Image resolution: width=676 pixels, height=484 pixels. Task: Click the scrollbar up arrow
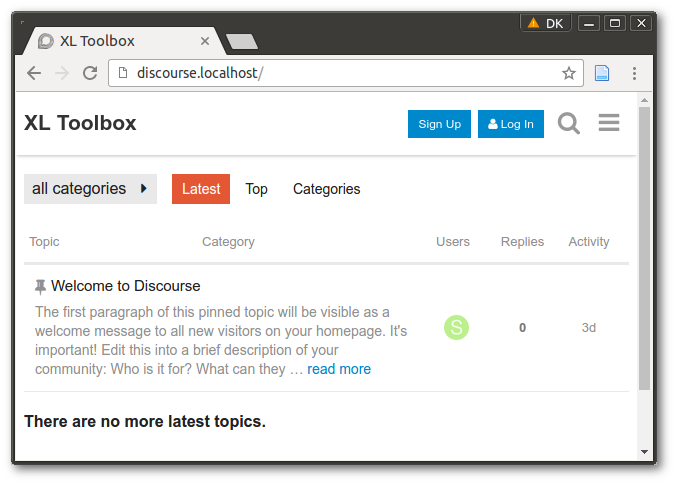645,100
